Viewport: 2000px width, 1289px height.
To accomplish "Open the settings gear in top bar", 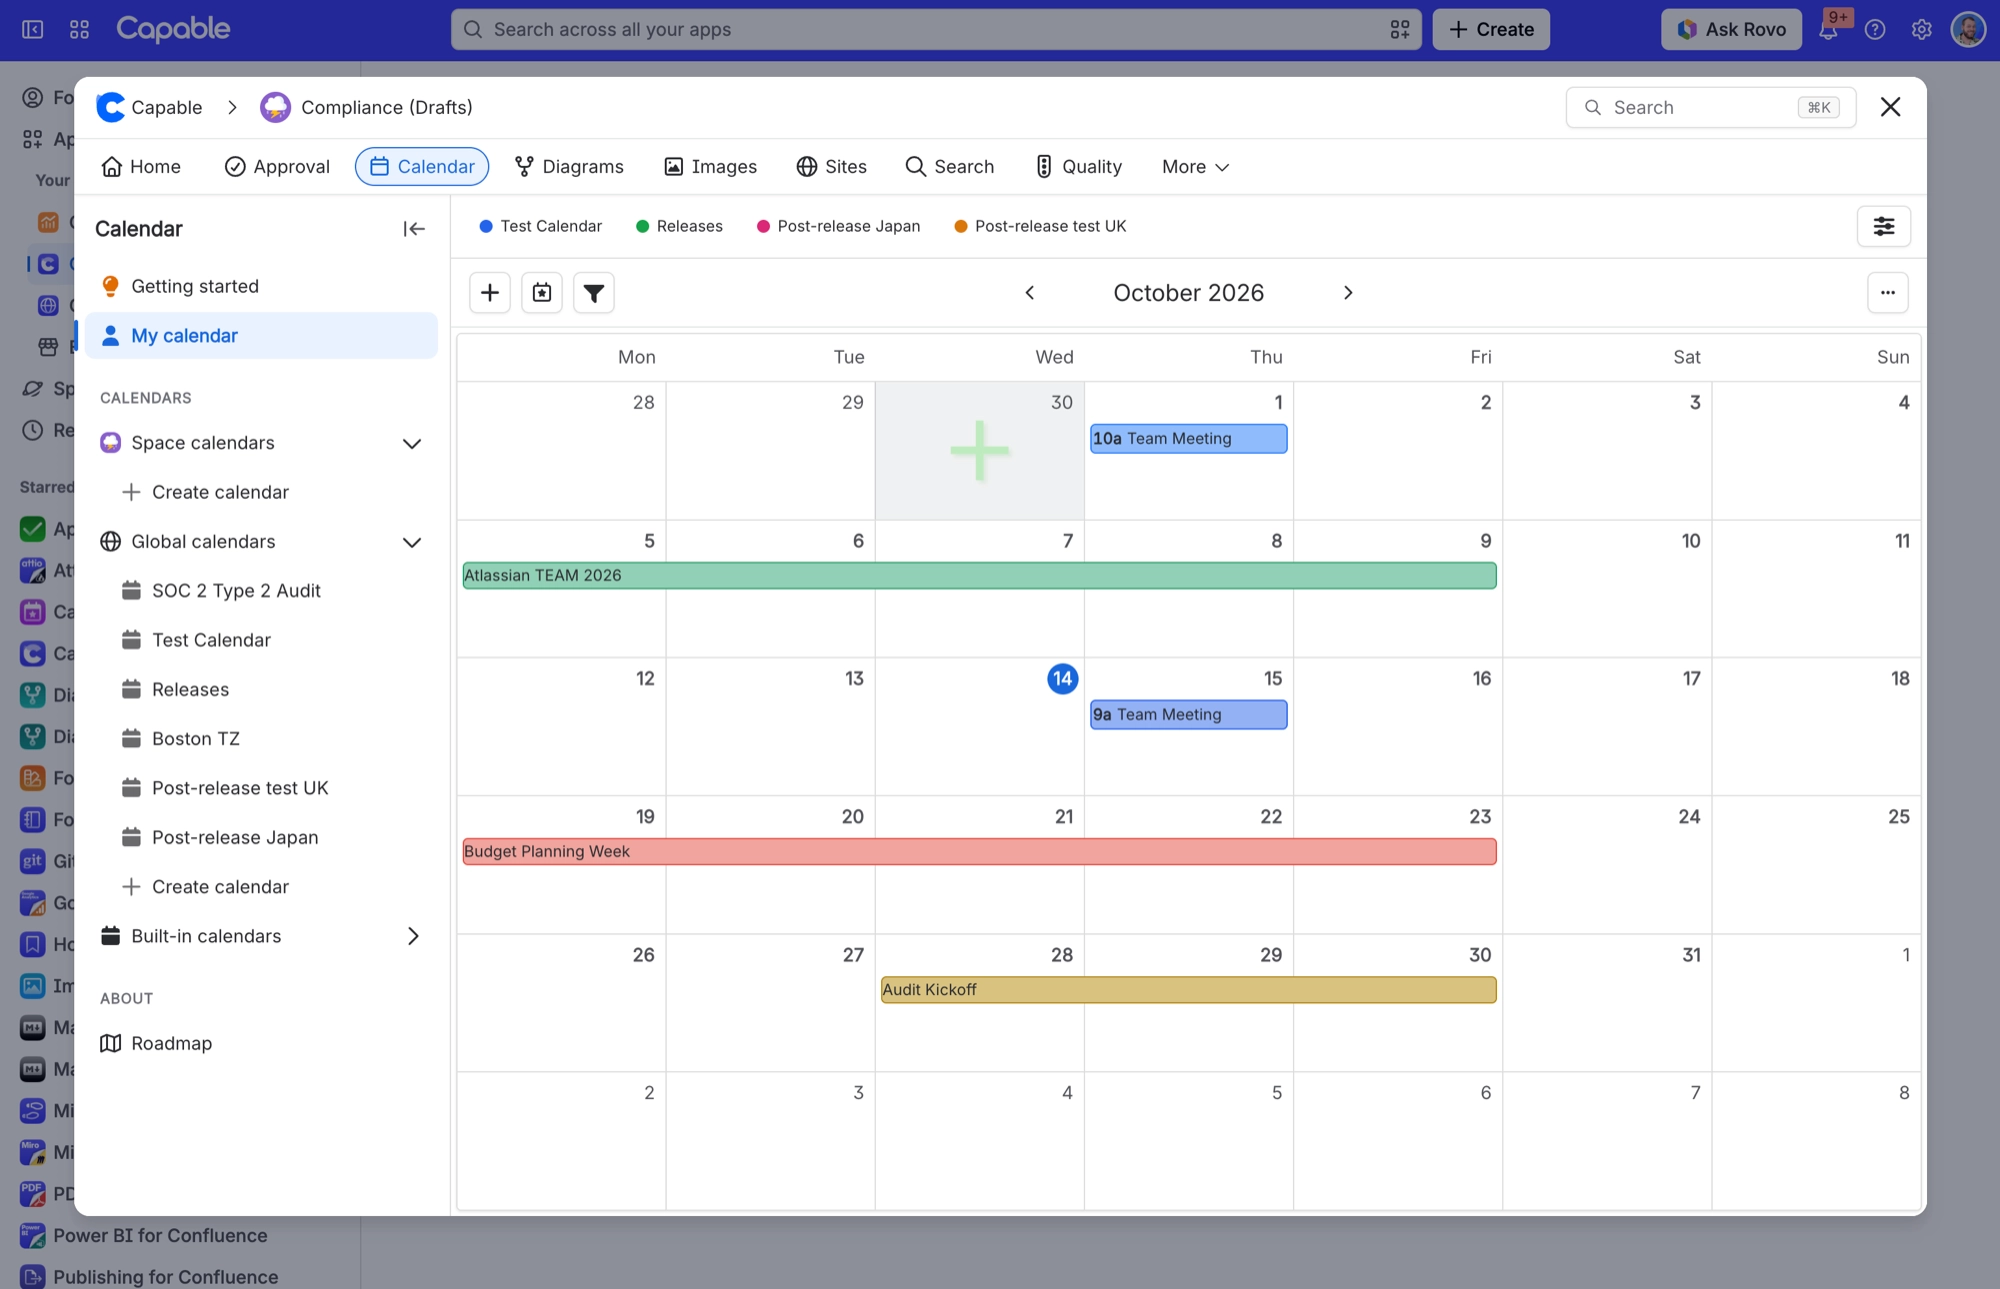I will click(1921, 30).
